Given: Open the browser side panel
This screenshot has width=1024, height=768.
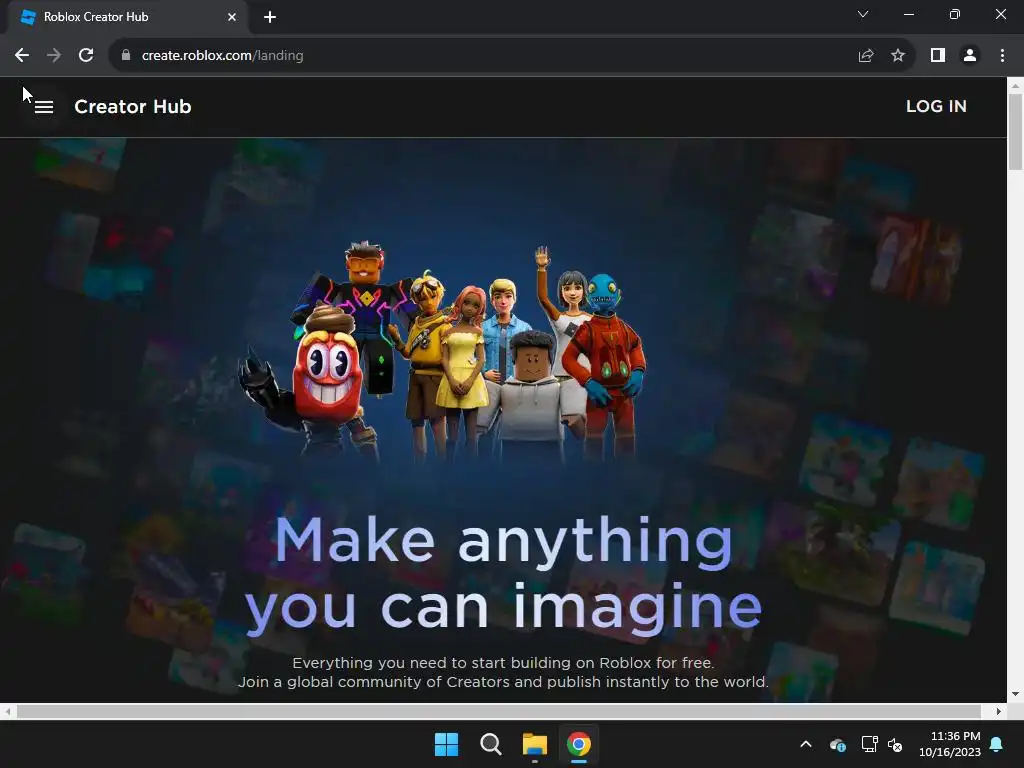Looking at the screenshot, I should (x=938, y=56).
